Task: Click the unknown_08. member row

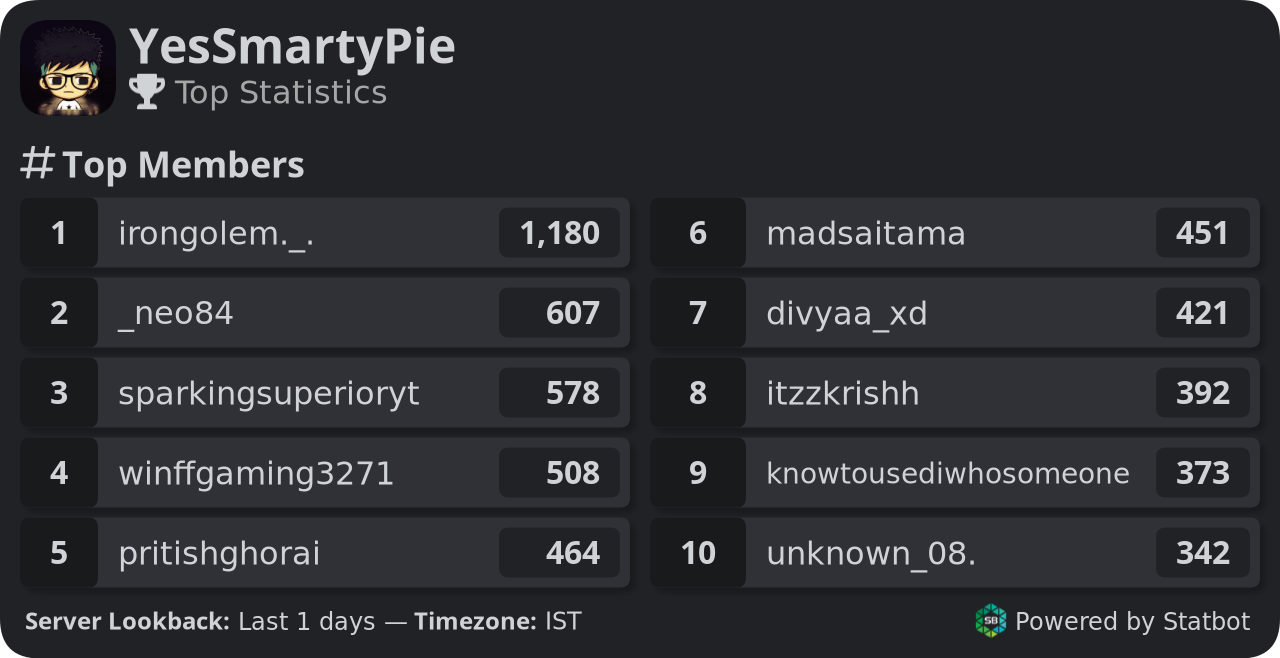Action: point(955,553)
